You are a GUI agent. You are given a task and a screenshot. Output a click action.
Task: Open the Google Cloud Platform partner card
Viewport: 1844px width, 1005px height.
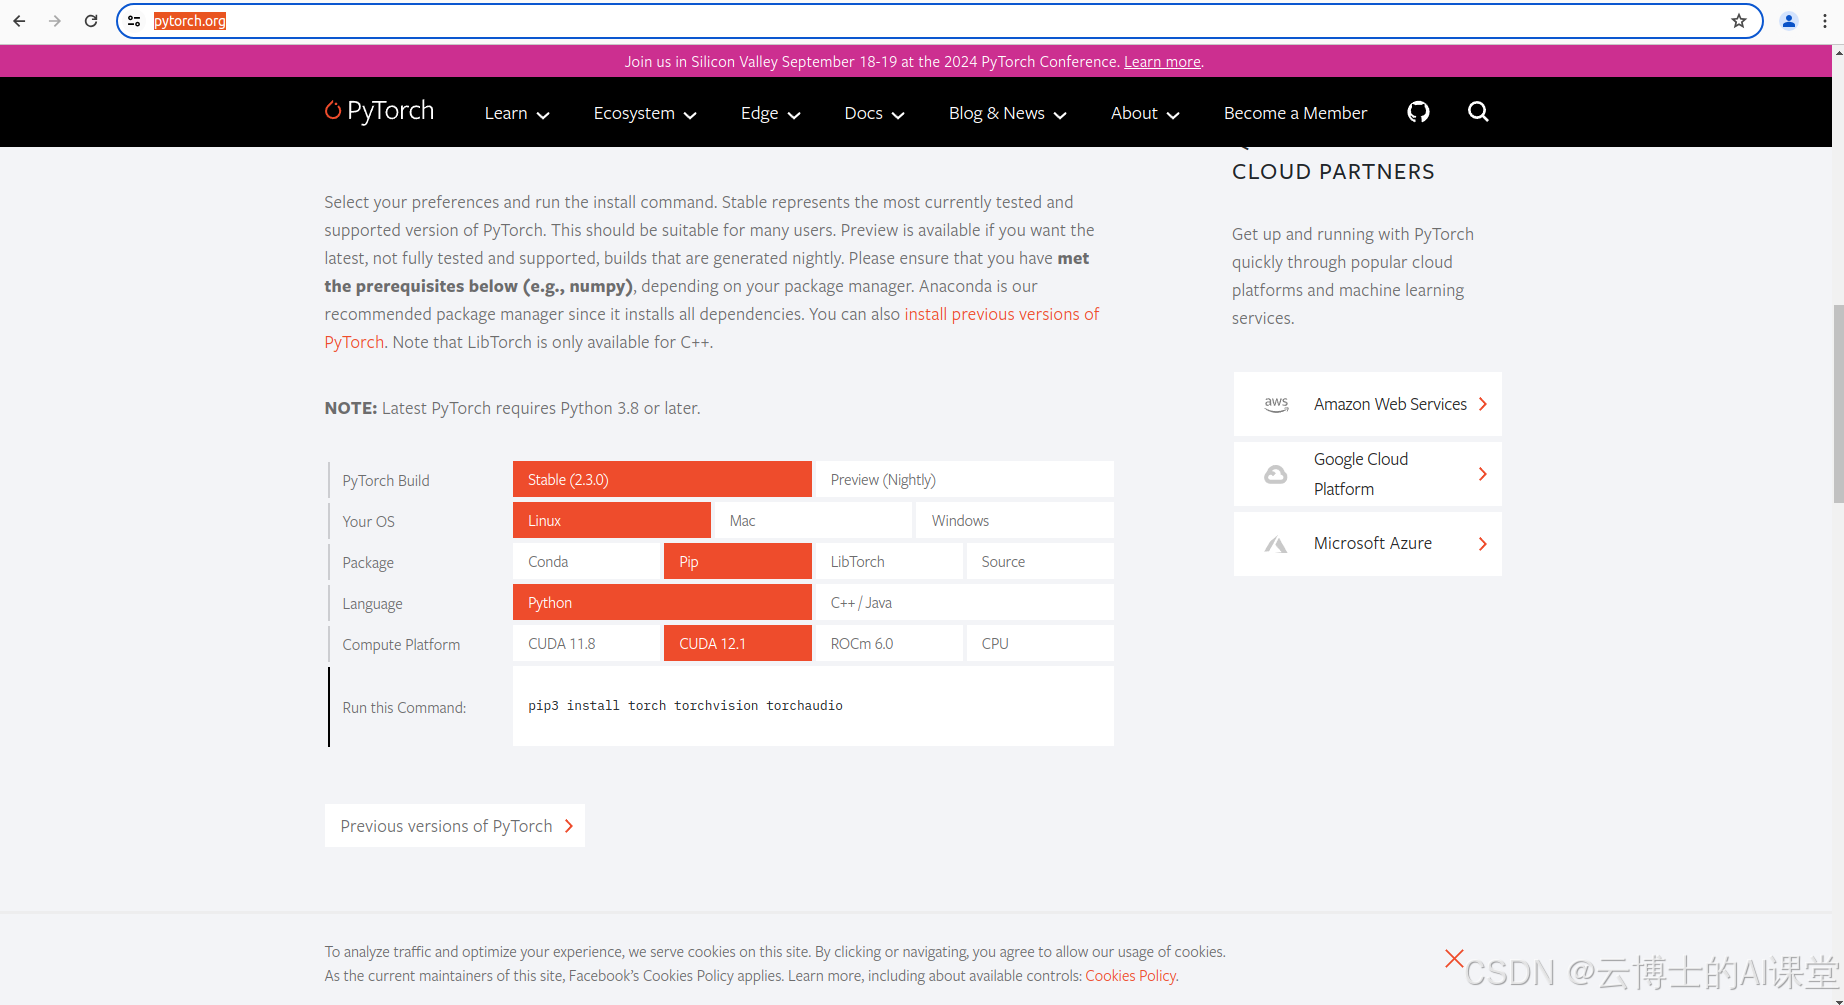point(1368,474)
